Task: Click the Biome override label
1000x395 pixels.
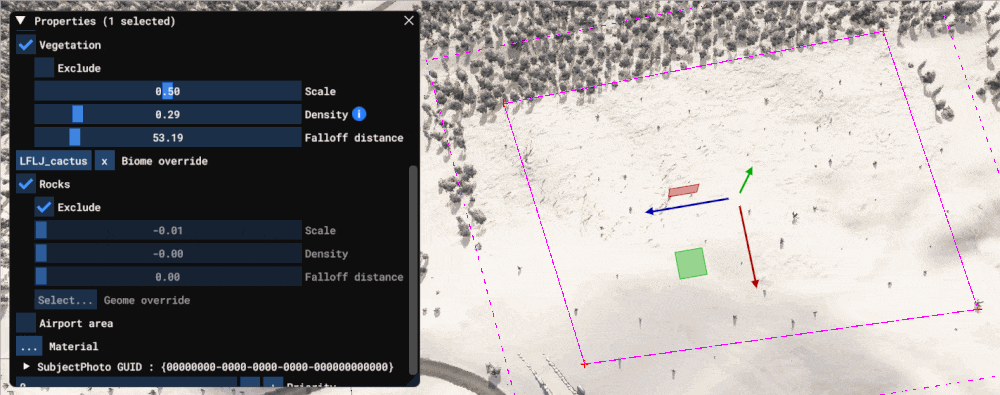Action: [x=165, y=161]
